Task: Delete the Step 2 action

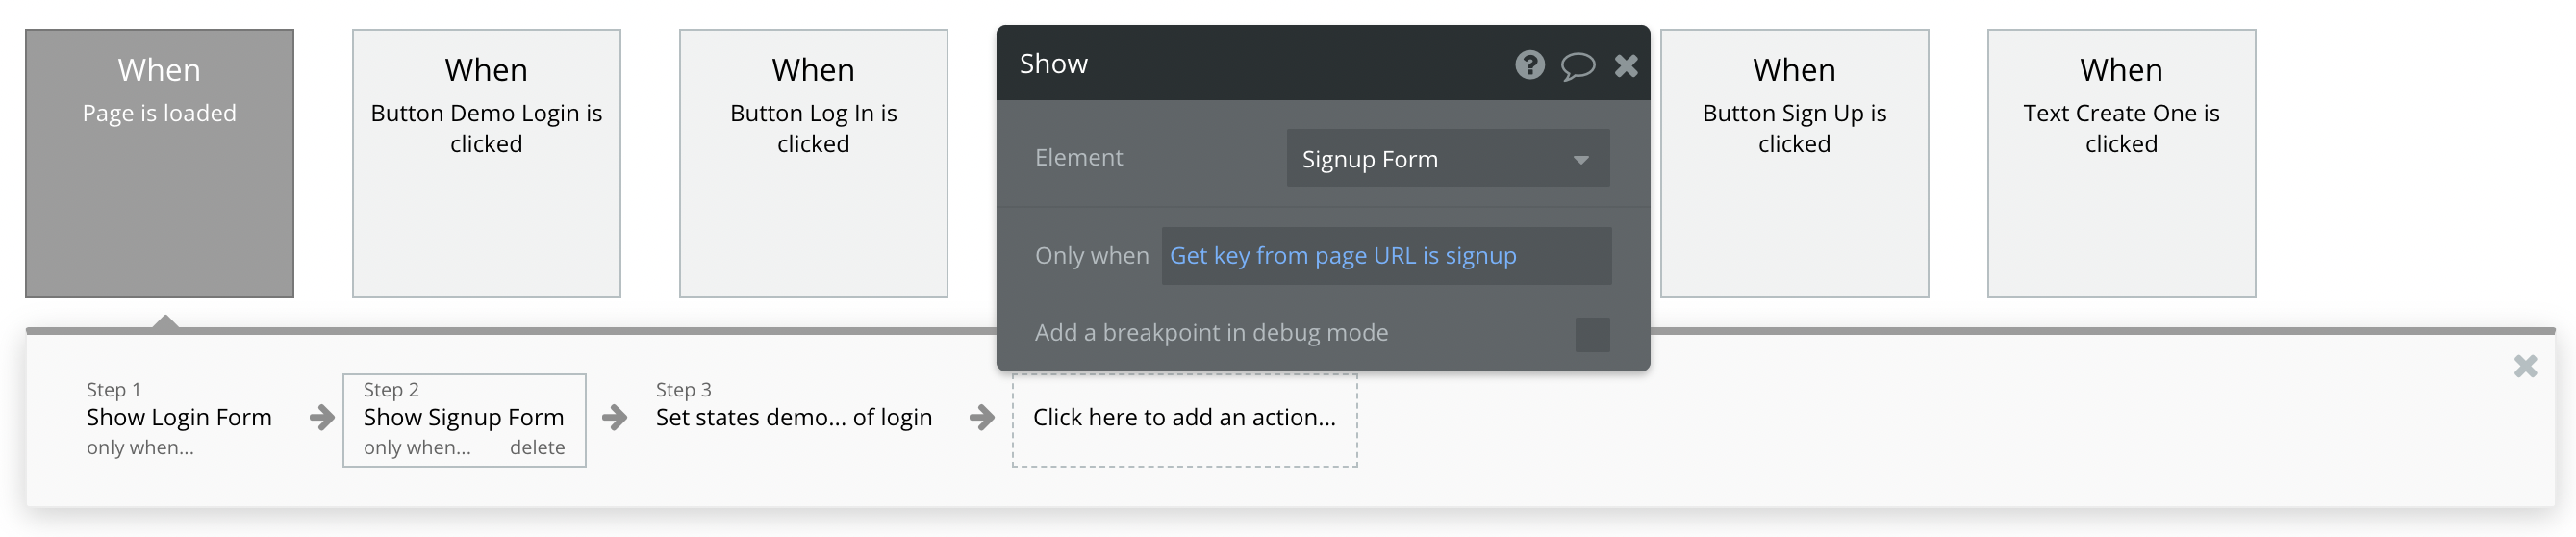Action: point(537,448)
